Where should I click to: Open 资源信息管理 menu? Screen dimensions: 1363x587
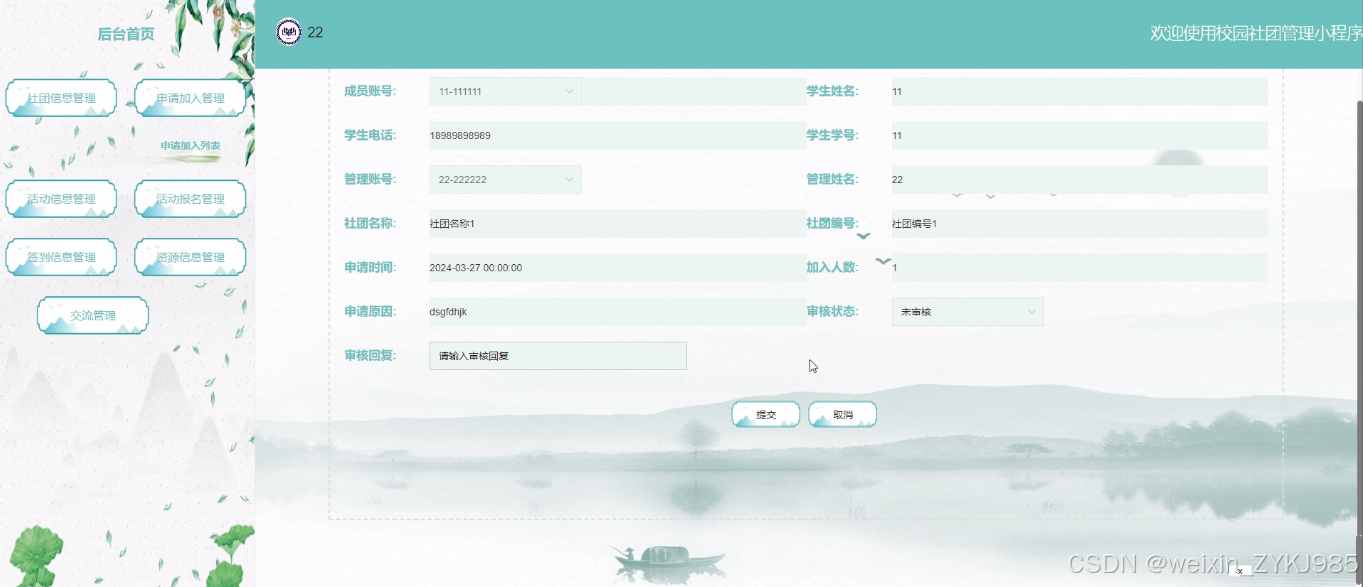tap(190, 256)
